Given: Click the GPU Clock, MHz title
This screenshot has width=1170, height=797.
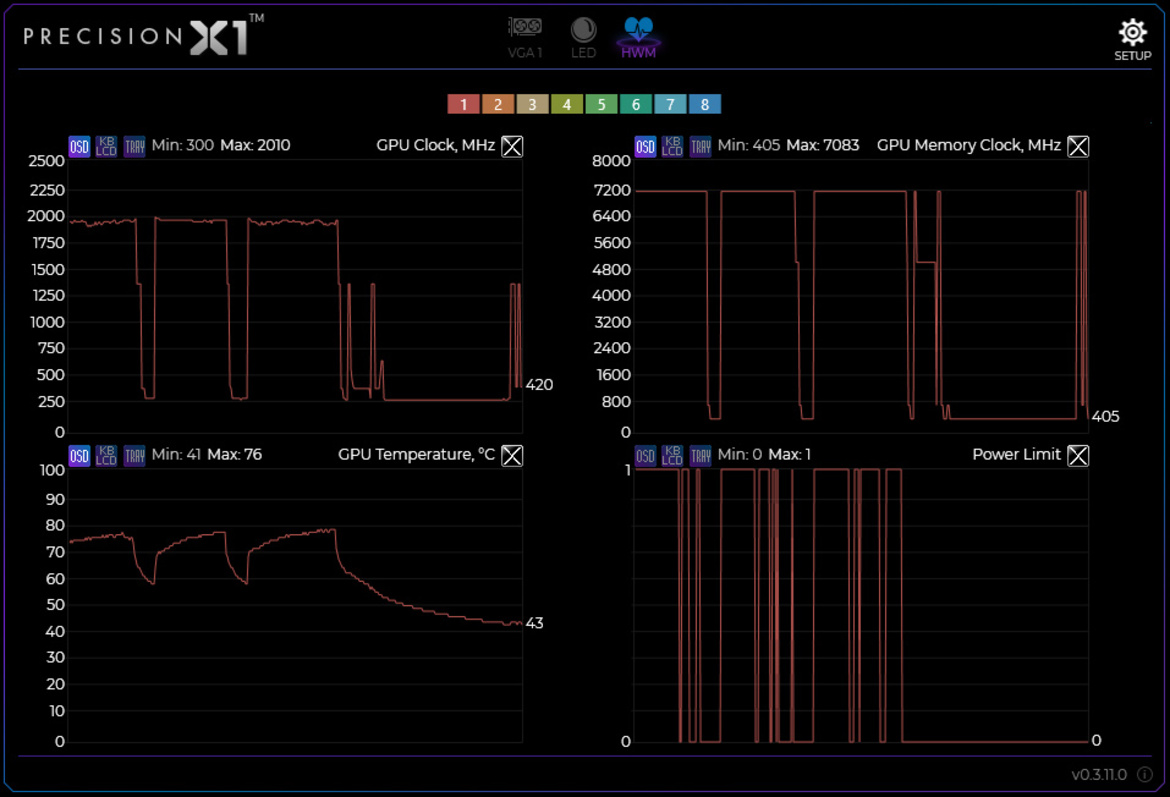Looking at the screenshot, I should (x=436, y=146).
